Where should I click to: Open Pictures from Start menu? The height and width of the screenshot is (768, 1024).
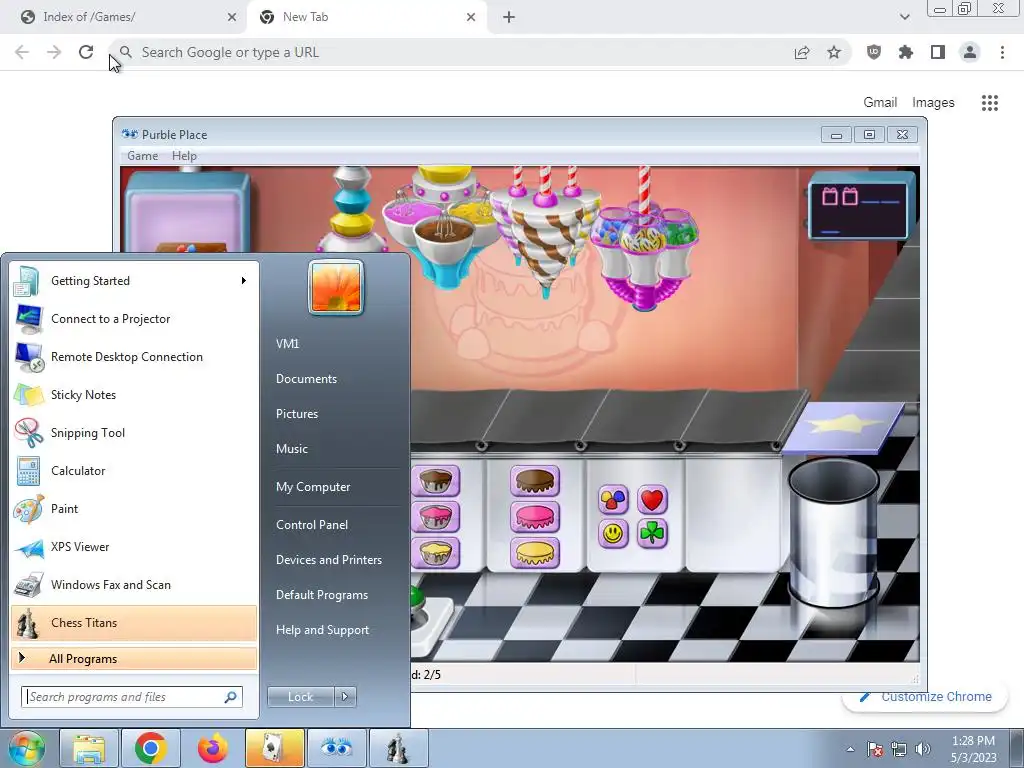click(x=296, y=414)
